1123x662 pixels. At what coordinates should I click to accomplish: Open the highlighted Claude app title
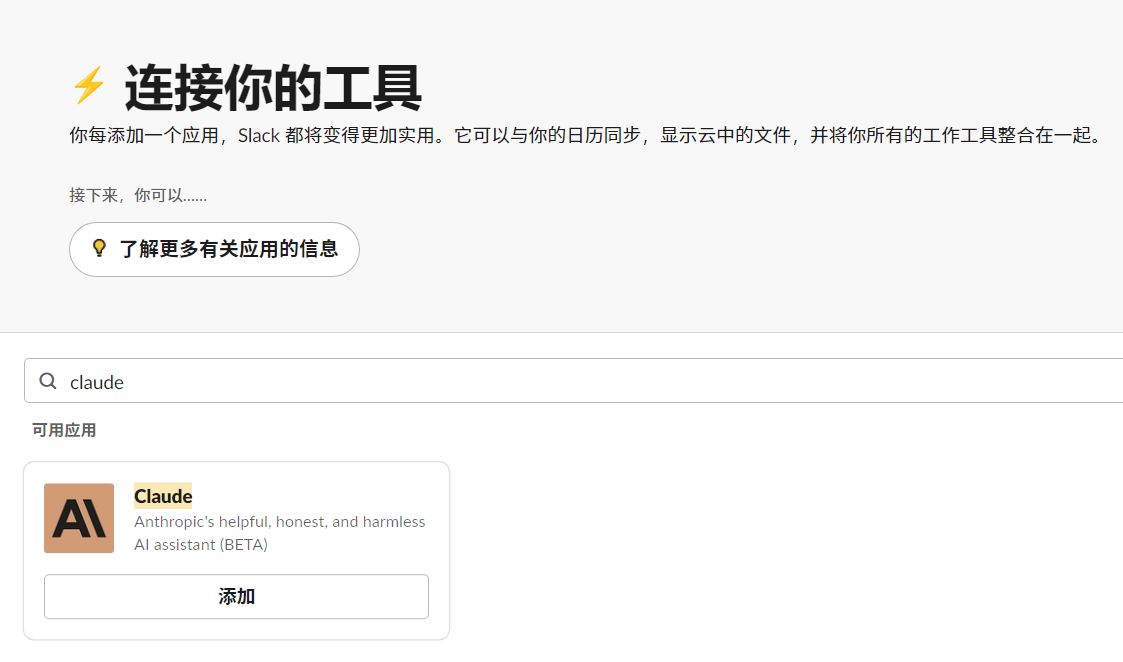pyautogui.click(x=163, y=496)
